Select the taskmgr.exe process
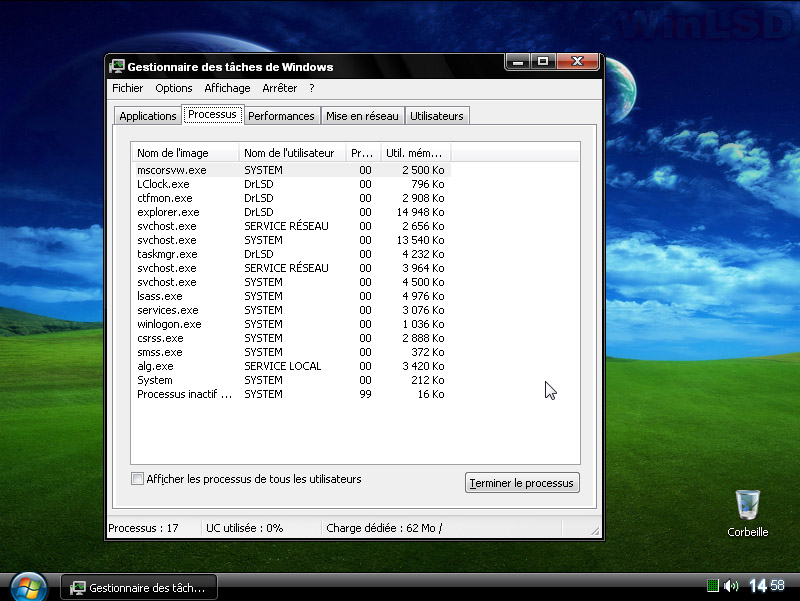Viewport: 800px width, 601px height. click(x=167, y=254)
